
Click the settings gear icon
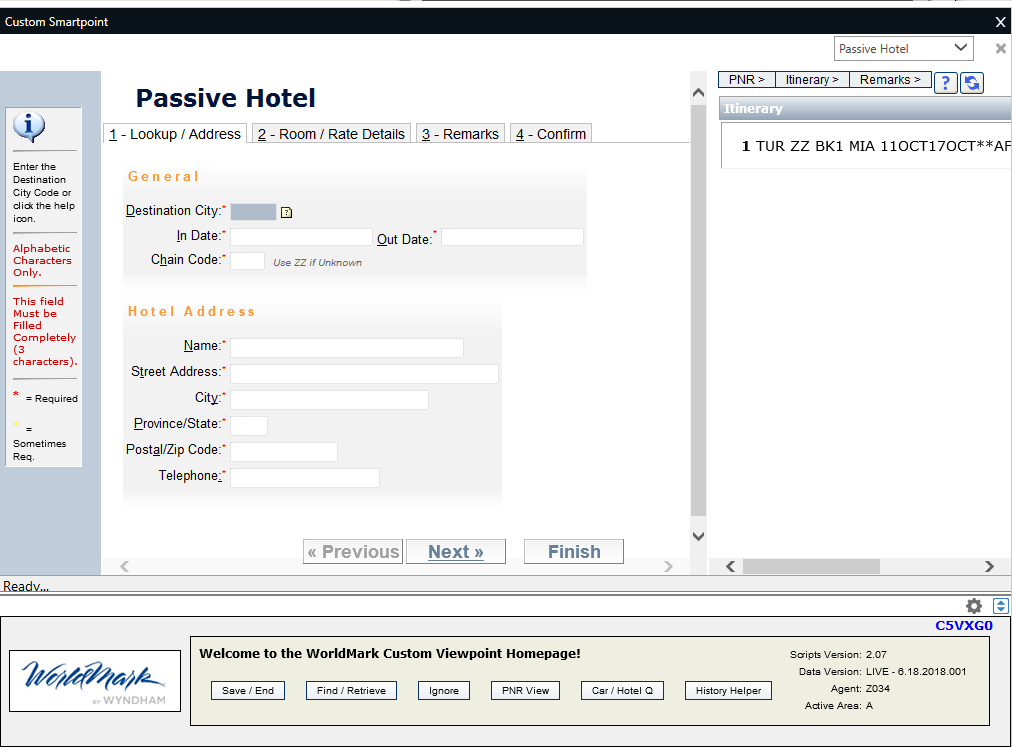point(974,605)
